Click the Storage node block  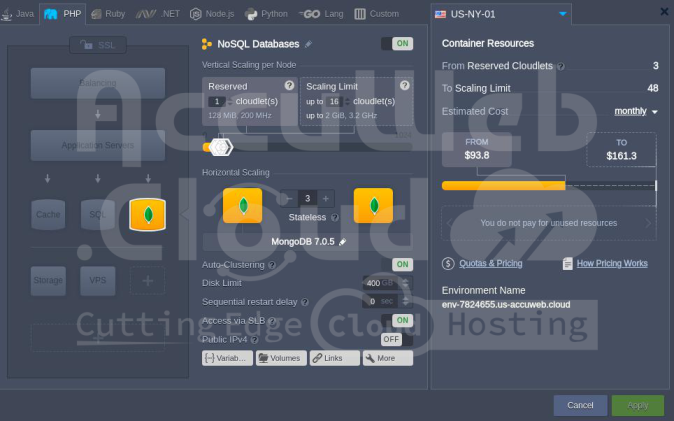48,280
